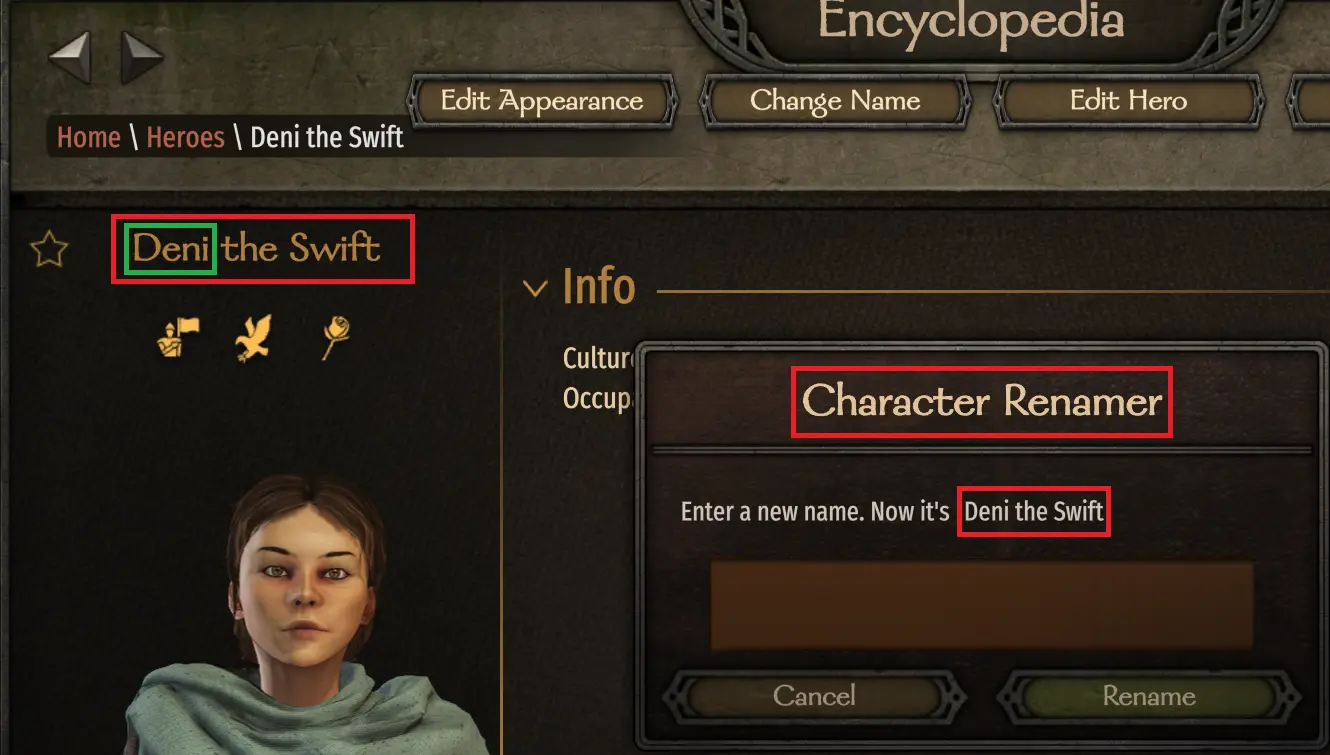This screenshot has height=755, width=1330.
Task: Select the Info section header text
Action: [599, 287]
